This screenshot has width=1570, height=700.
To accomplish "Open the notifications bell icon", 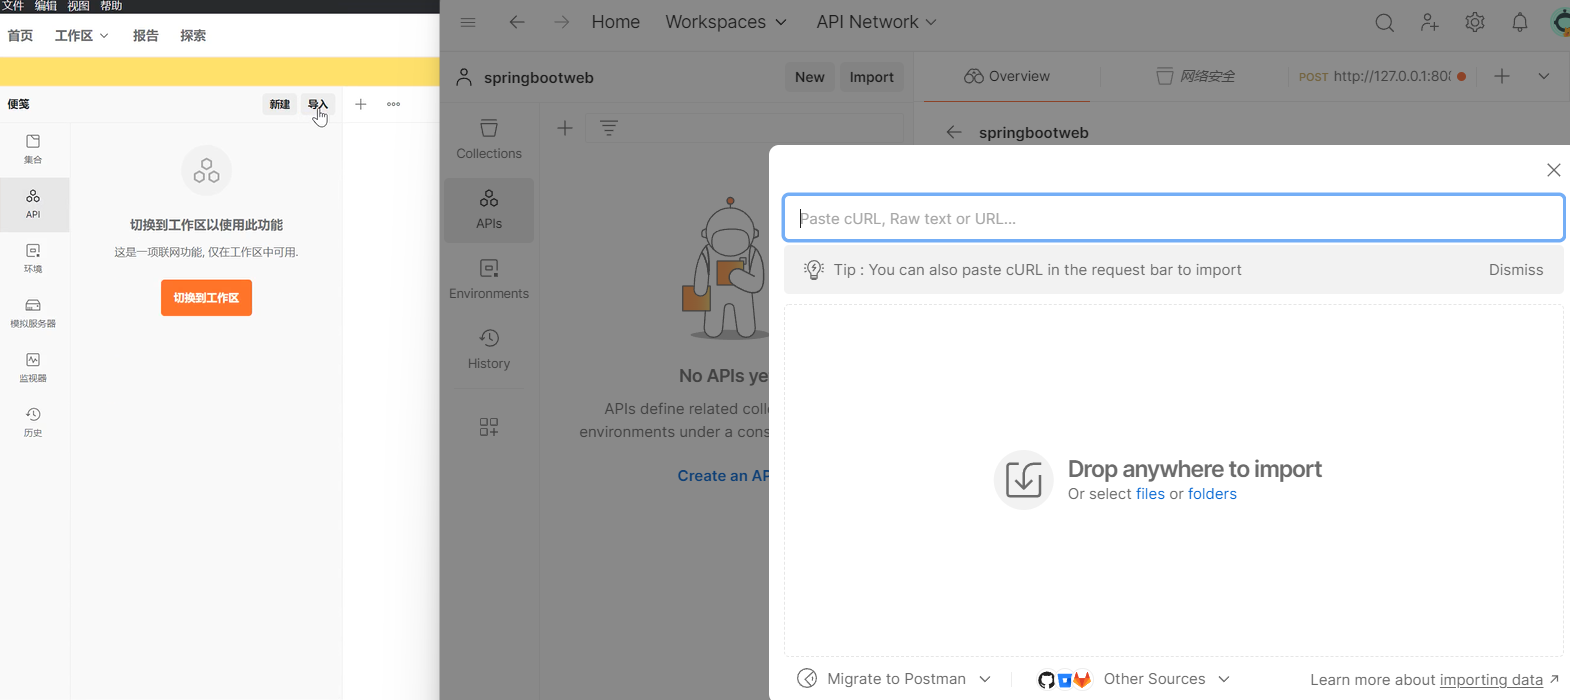I will 1520,23.
